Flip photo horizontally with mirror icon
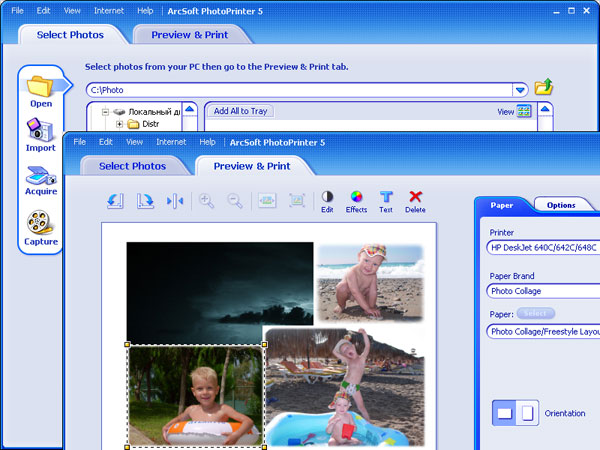 click(x=175, y=201)
